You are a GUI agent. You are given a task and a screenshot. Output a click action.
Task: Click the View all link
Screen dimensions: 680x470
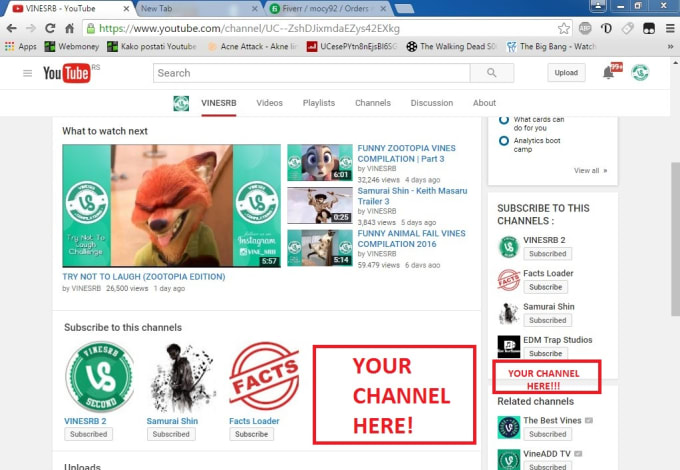(590, 171)
